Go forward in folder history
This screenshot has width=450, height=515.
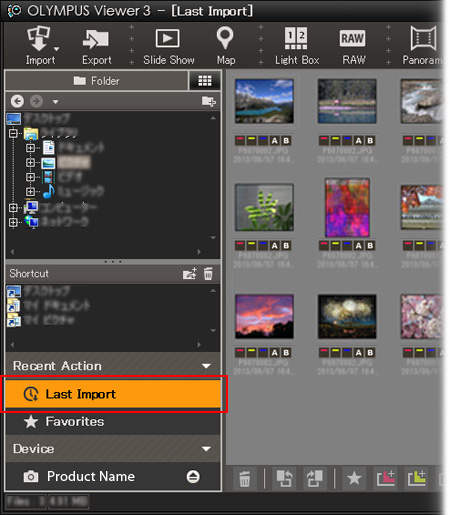point(36,101)
